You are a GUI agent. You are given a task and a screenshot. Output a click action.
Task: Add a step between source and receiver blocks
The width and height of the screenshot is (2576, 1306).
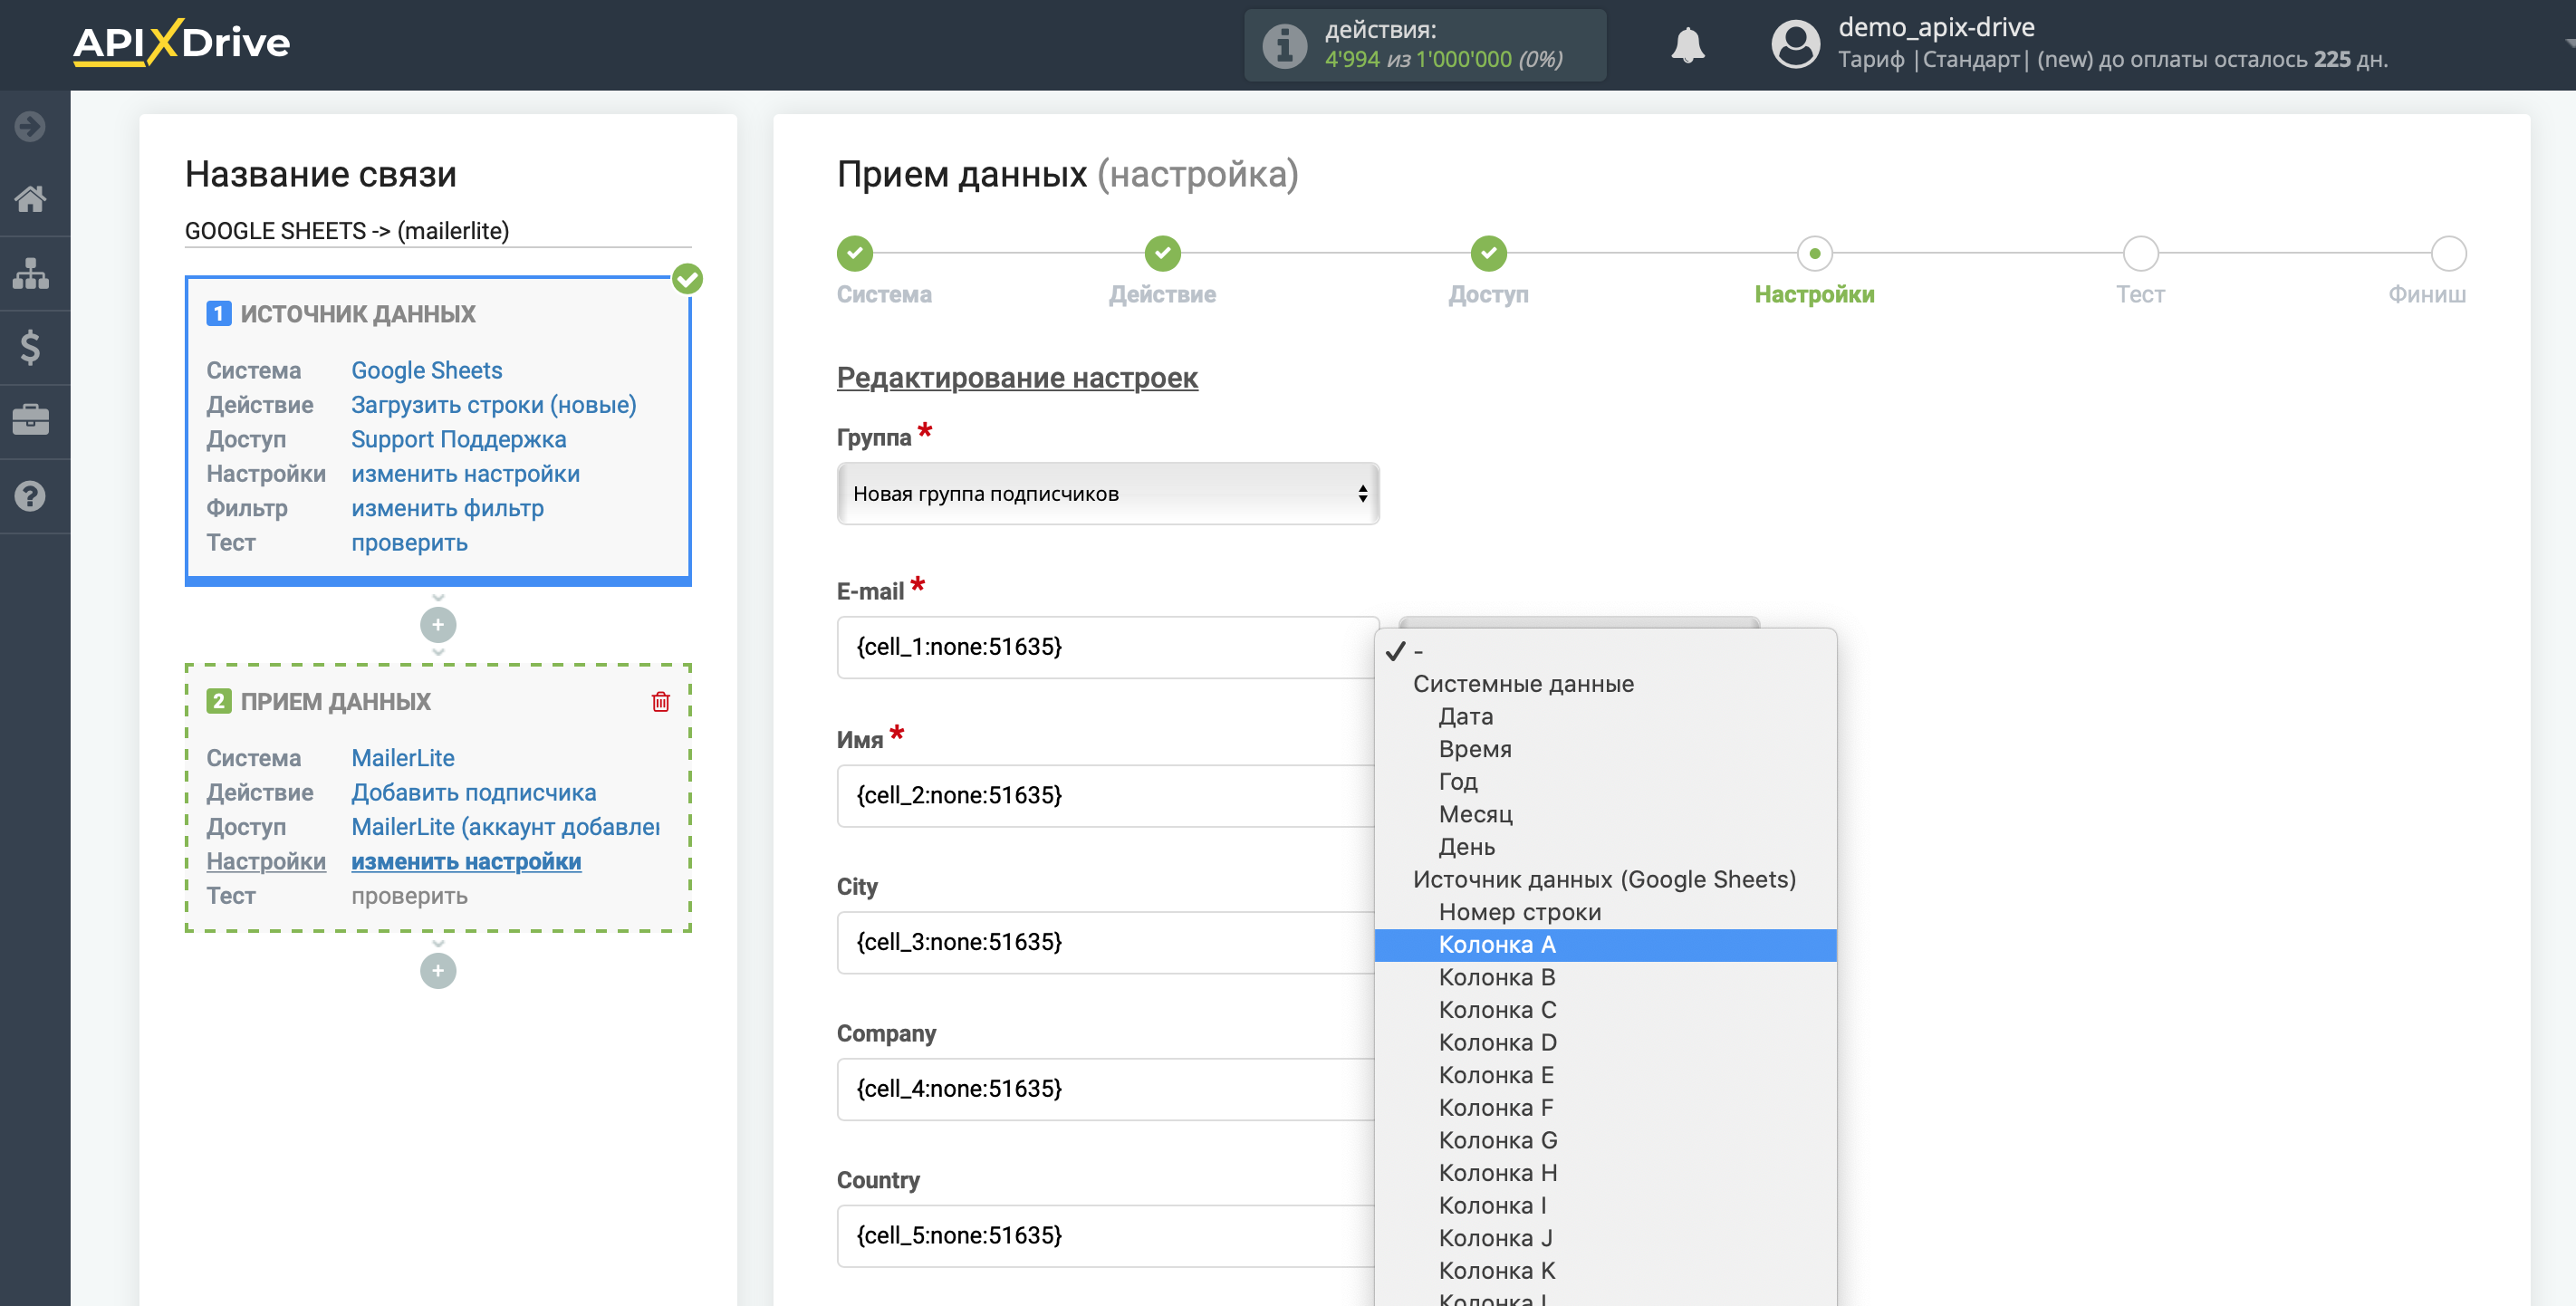point(438,625)
